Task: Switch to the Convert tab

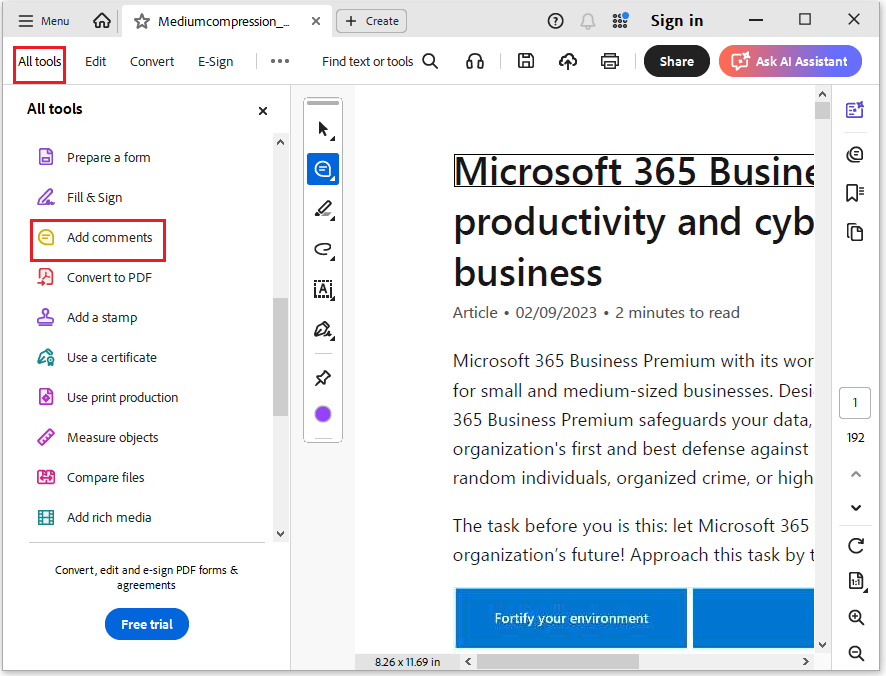Action: click(151, 61)
